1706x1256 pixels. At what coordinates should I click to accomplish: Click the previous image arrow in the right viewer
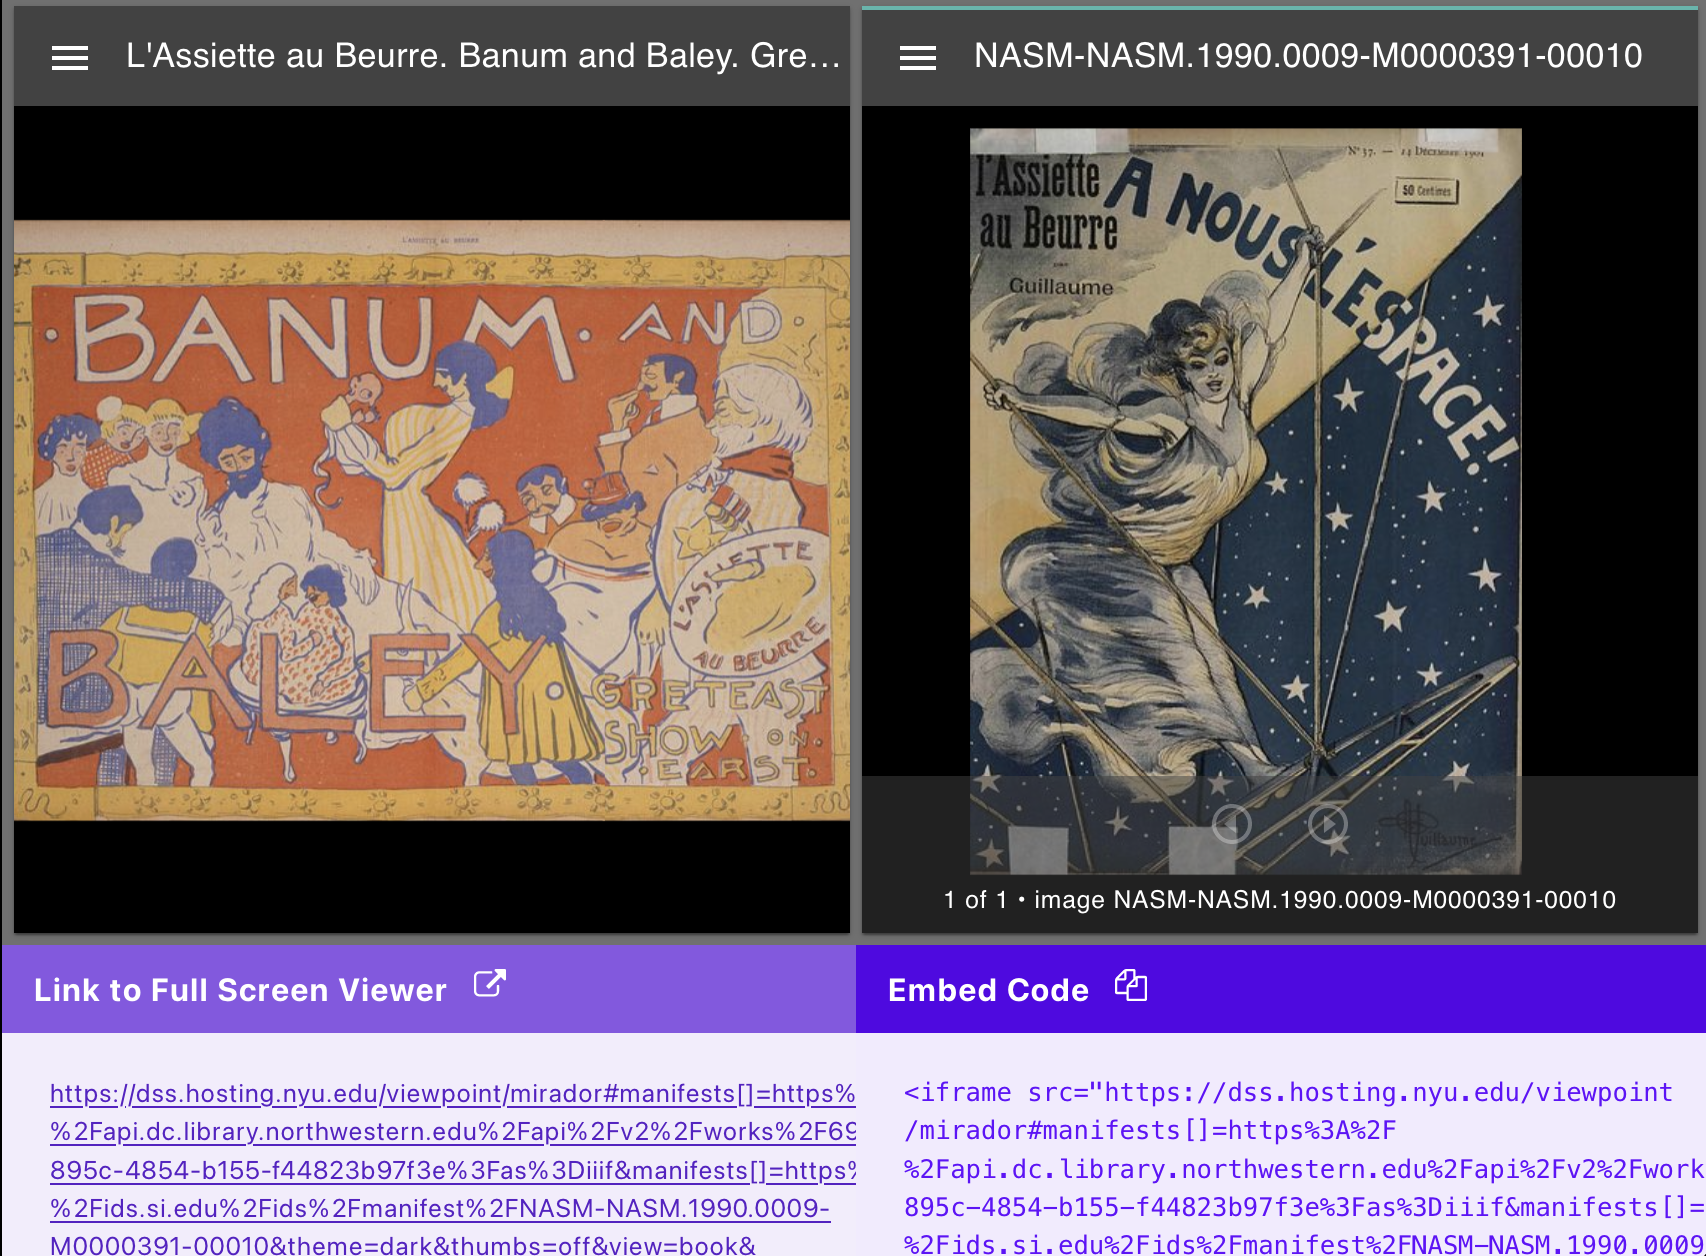tap(1231, 824)
